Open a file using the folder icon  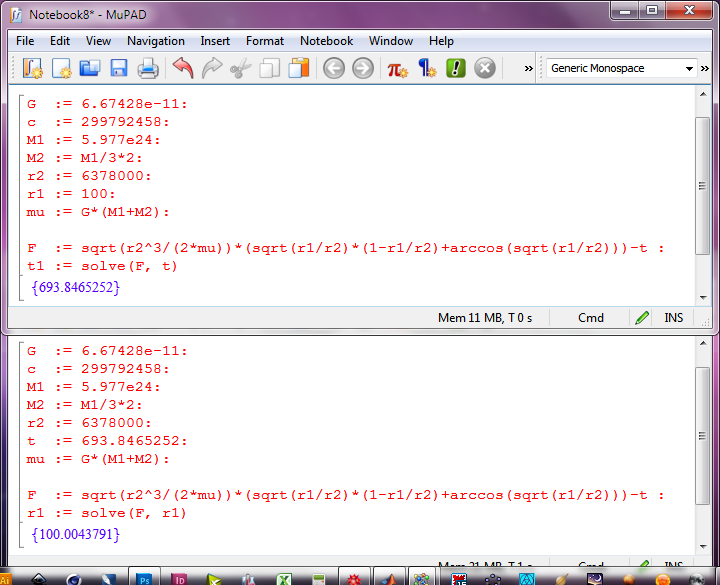coord(90,69)
